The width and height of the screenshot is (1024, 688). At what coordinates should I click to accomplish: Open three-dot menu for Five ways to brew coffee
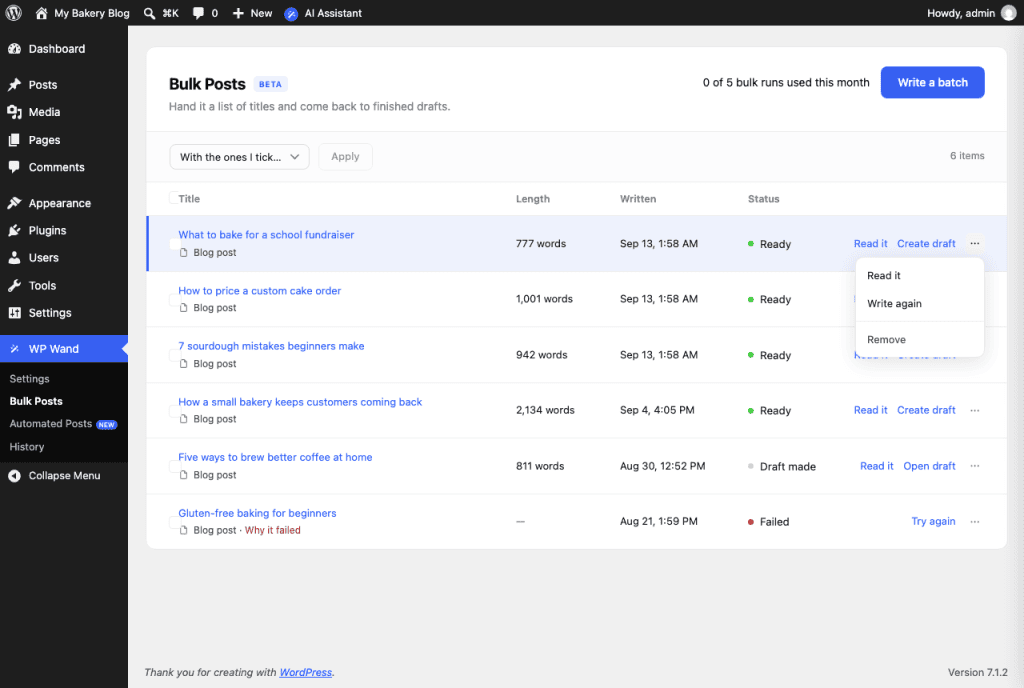pos(974,466)
